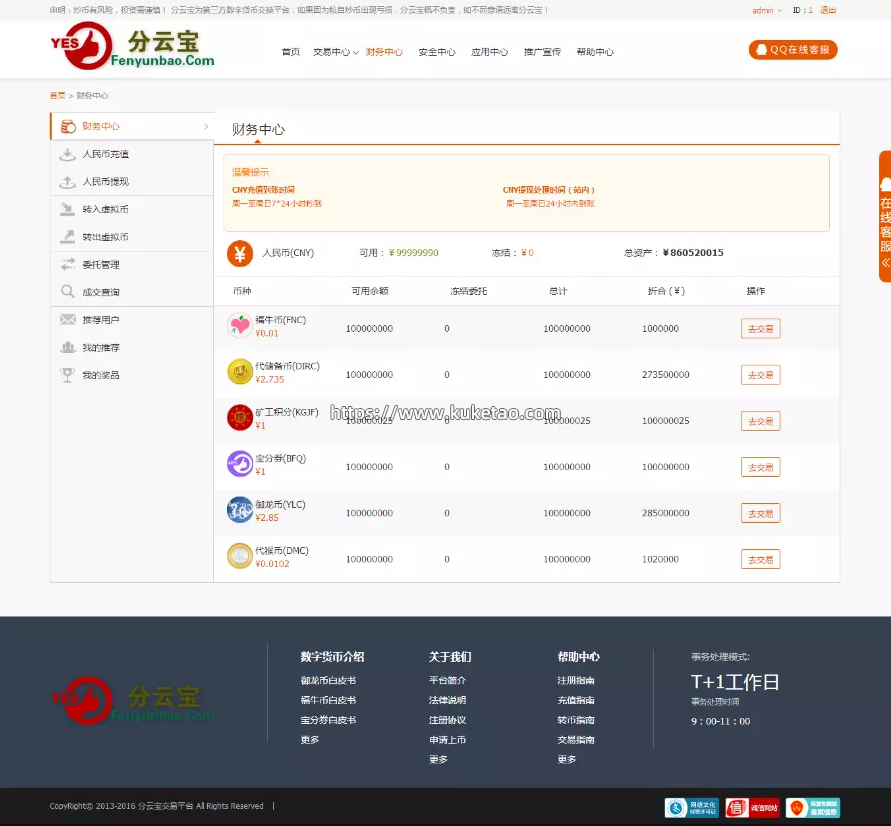
Task: Click the chevron on 财务中心 sidebar item
Action: click(x=206, y=126)
